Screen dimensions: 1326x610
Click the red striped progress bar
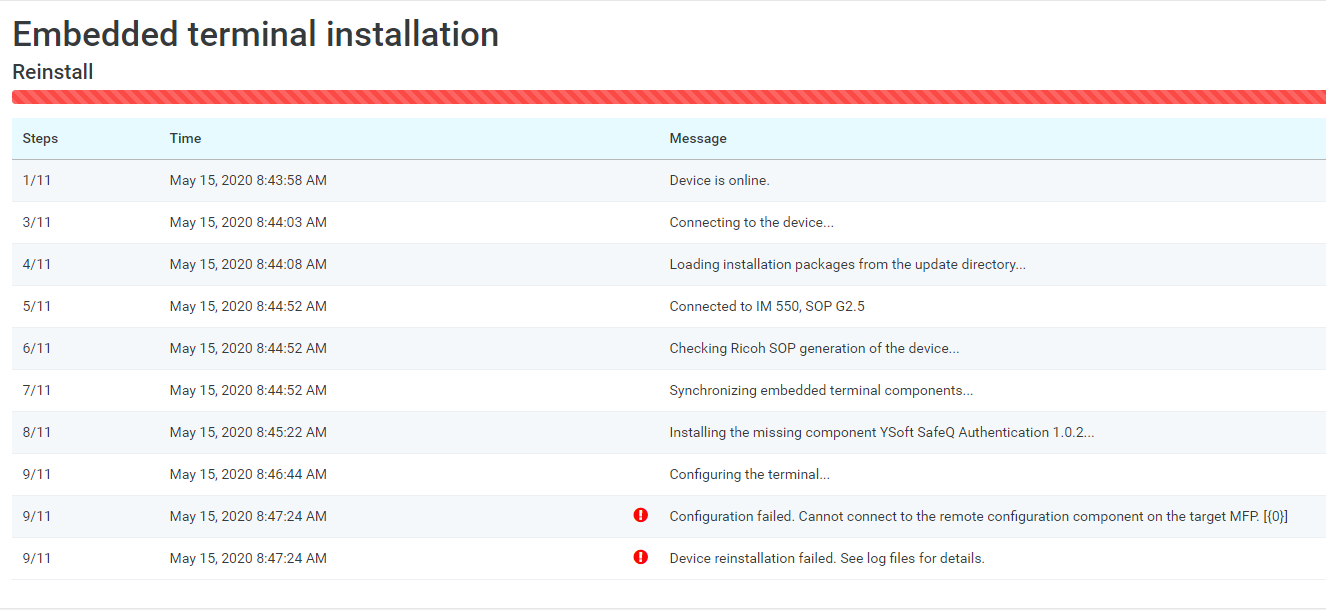pyautogui.click(x=668, y=97)
